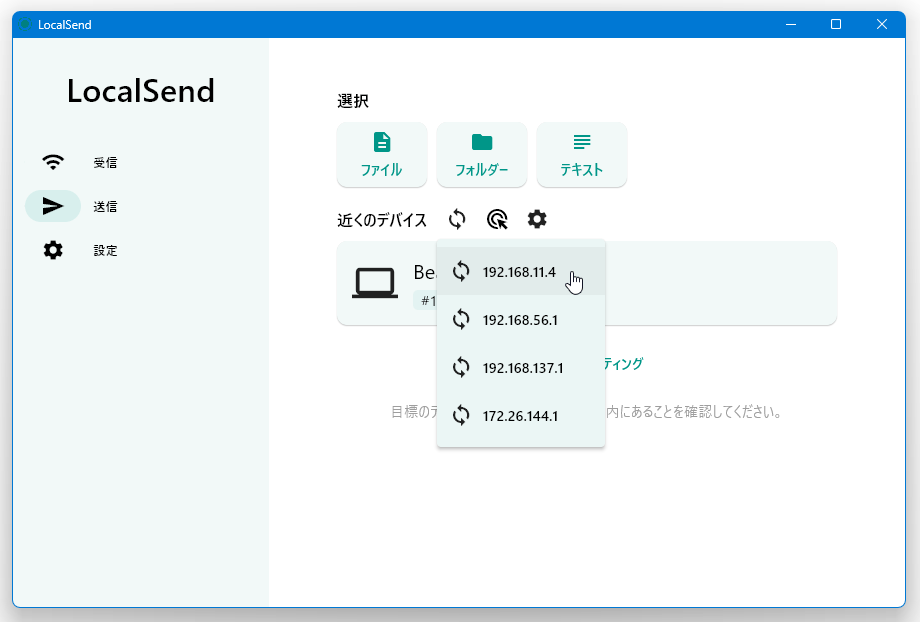Scan network 172.26.144.1
The height and width of the screenshot is (622, 920).
(521, 416)
